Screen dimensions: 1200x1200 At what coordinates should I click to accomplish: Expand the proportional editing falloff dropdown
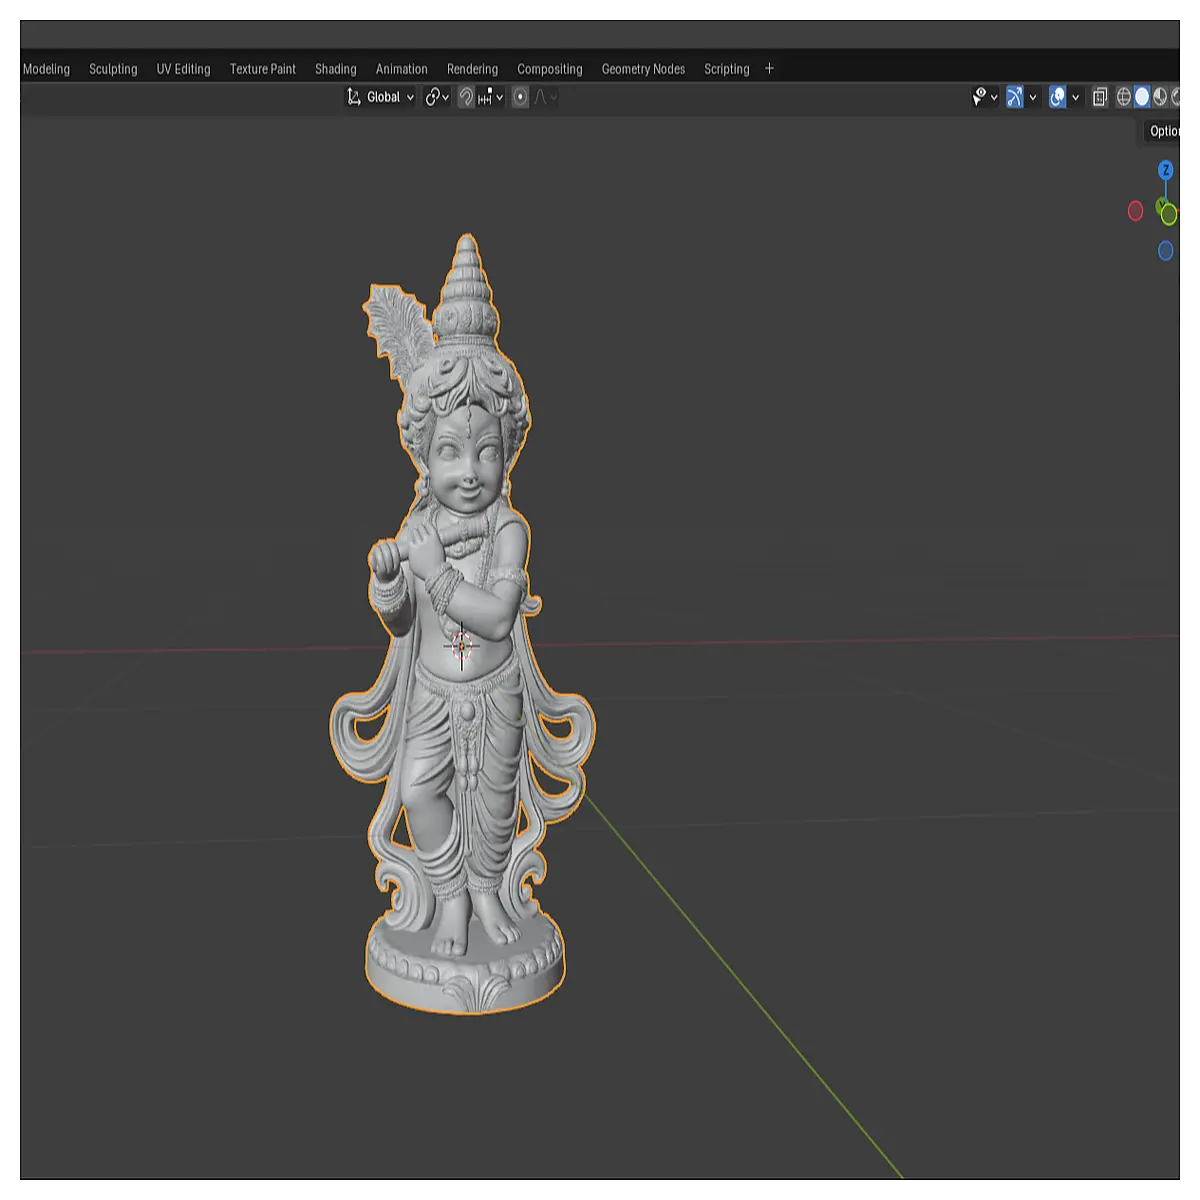point(546,97)
